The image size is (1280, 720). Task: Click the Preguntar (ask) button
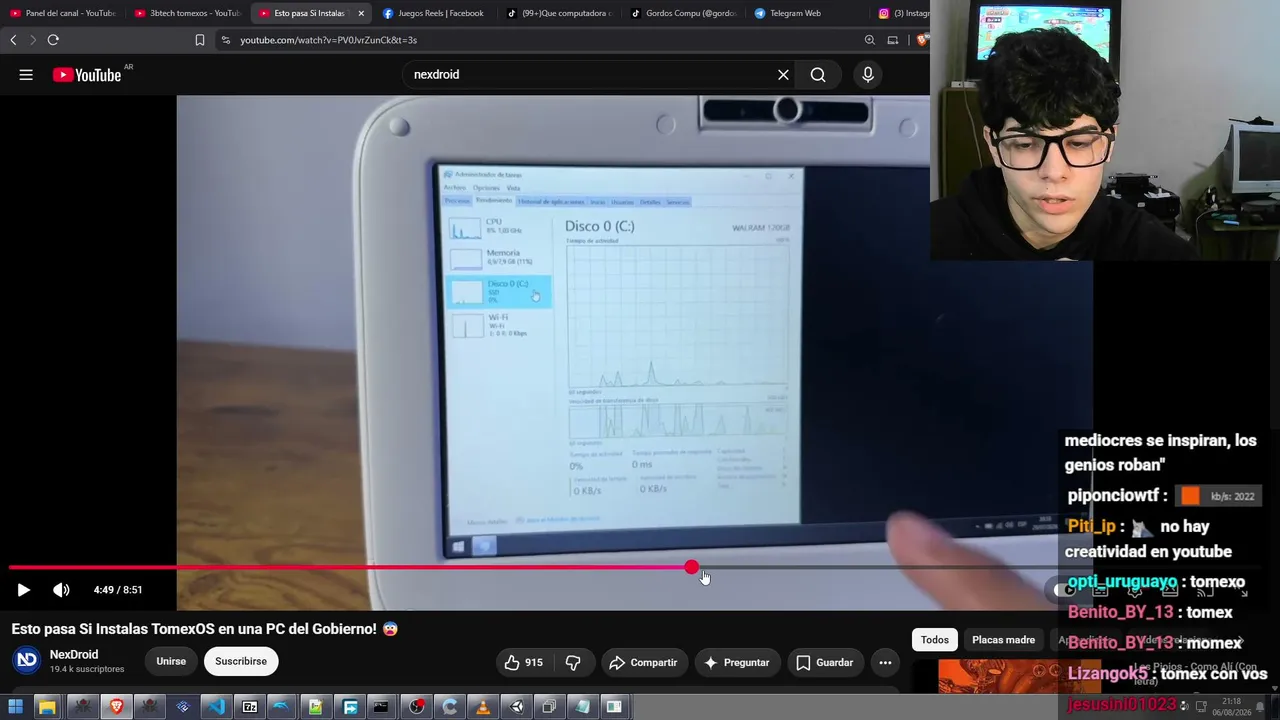737,662
